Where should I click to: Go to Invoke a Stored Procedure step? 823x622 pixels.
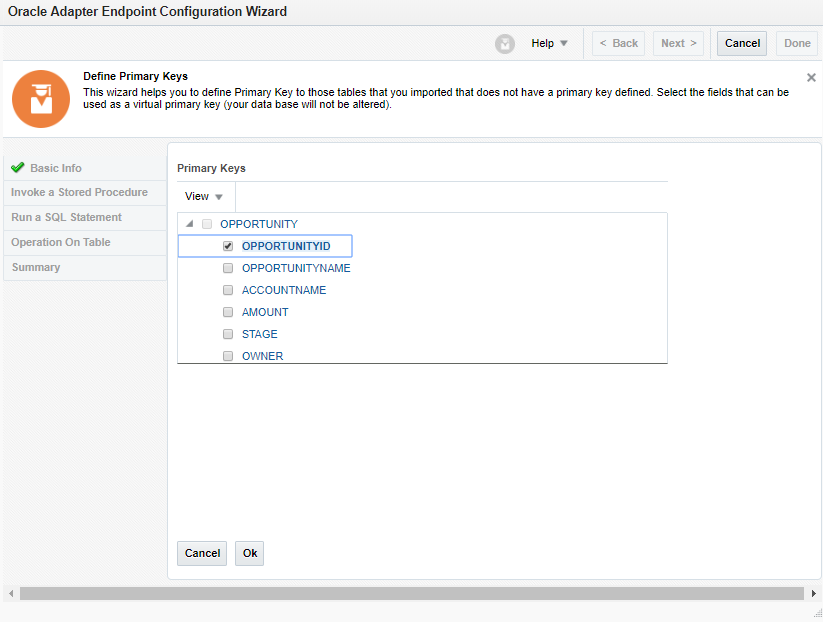click(79, 192)
